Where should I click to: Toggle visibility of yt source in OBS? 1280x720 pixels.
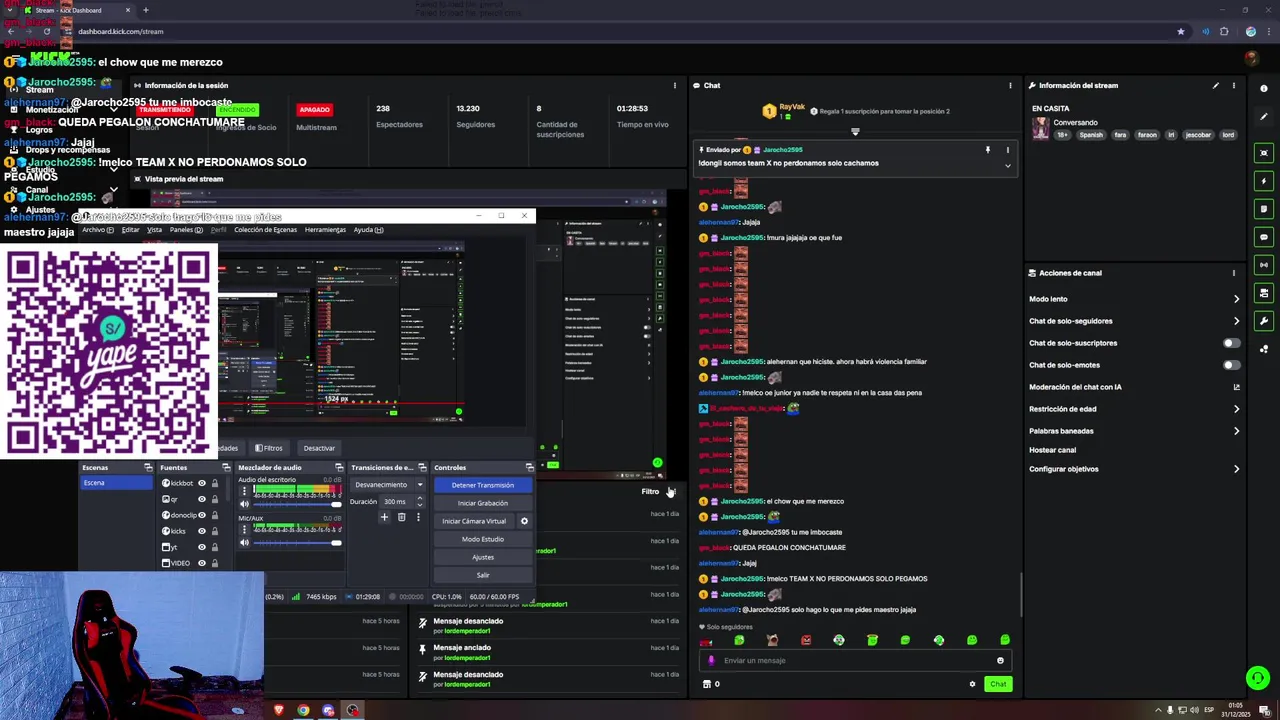201,547
